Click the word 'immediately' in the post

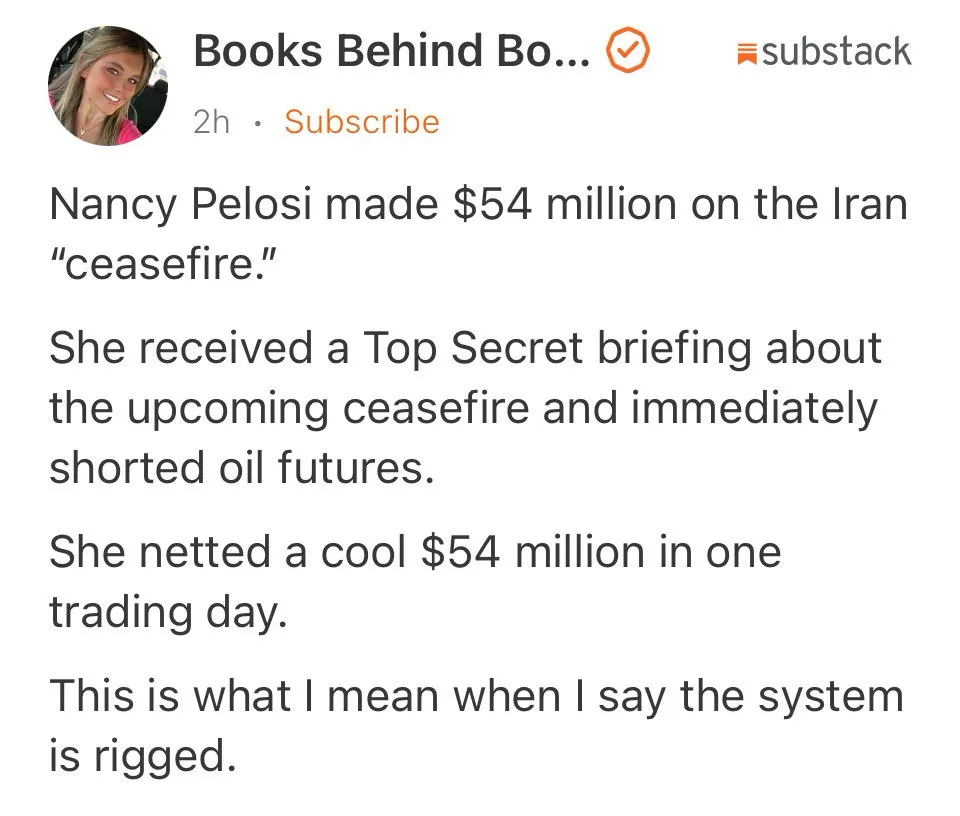[768, 409]
